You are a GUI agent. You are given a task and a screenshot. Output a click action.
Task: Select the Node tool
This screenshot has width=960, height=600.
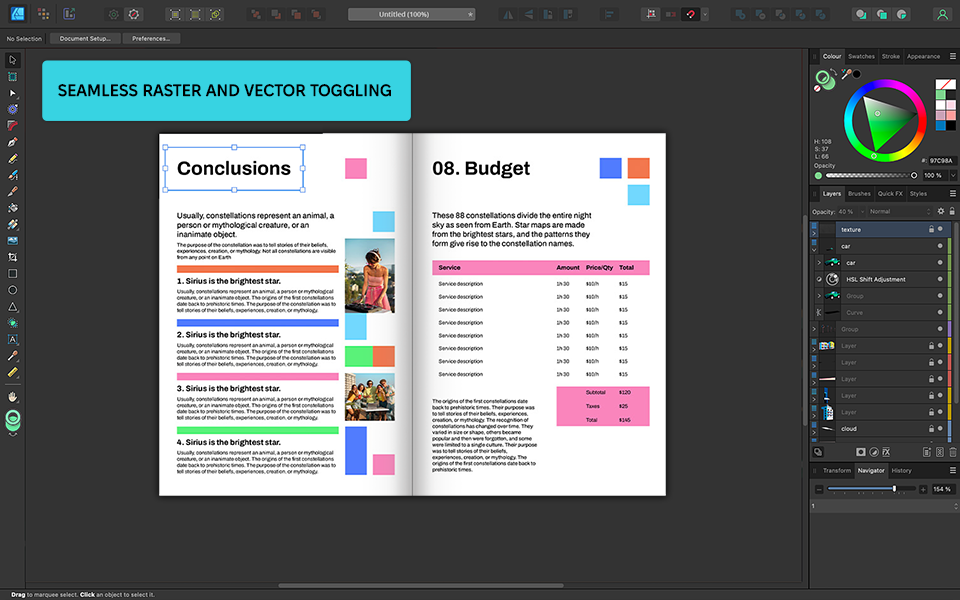pyautogui.click(x=12, y=93)
